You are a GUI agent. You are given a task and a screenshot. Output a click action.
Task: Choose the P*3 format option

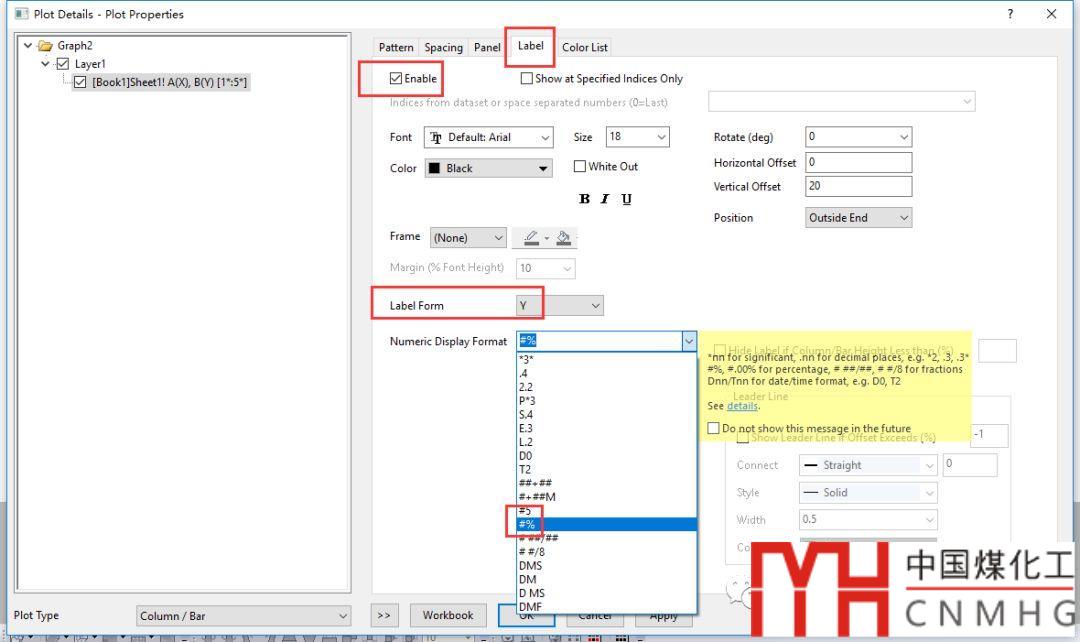pyautogui.click(x=607, y=401)
